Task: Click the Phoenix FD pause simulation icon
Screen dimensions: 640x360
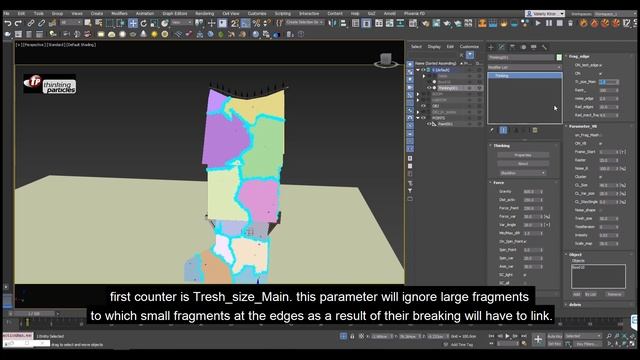Action: pyautogui.click(x=549, y=23)
